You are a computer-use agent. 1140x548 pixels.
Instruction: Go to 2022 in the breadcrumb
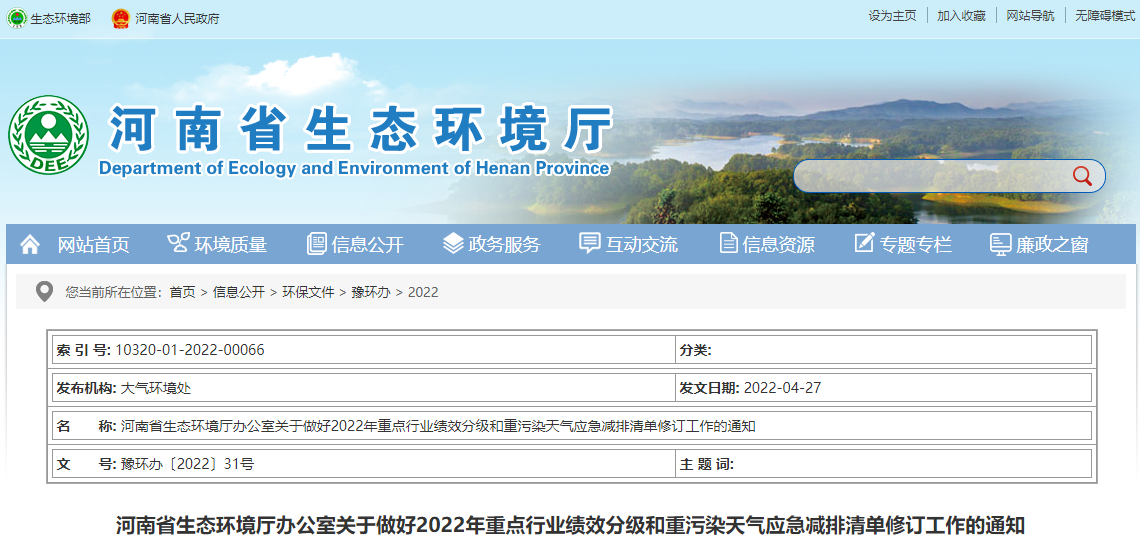(423, 292)
